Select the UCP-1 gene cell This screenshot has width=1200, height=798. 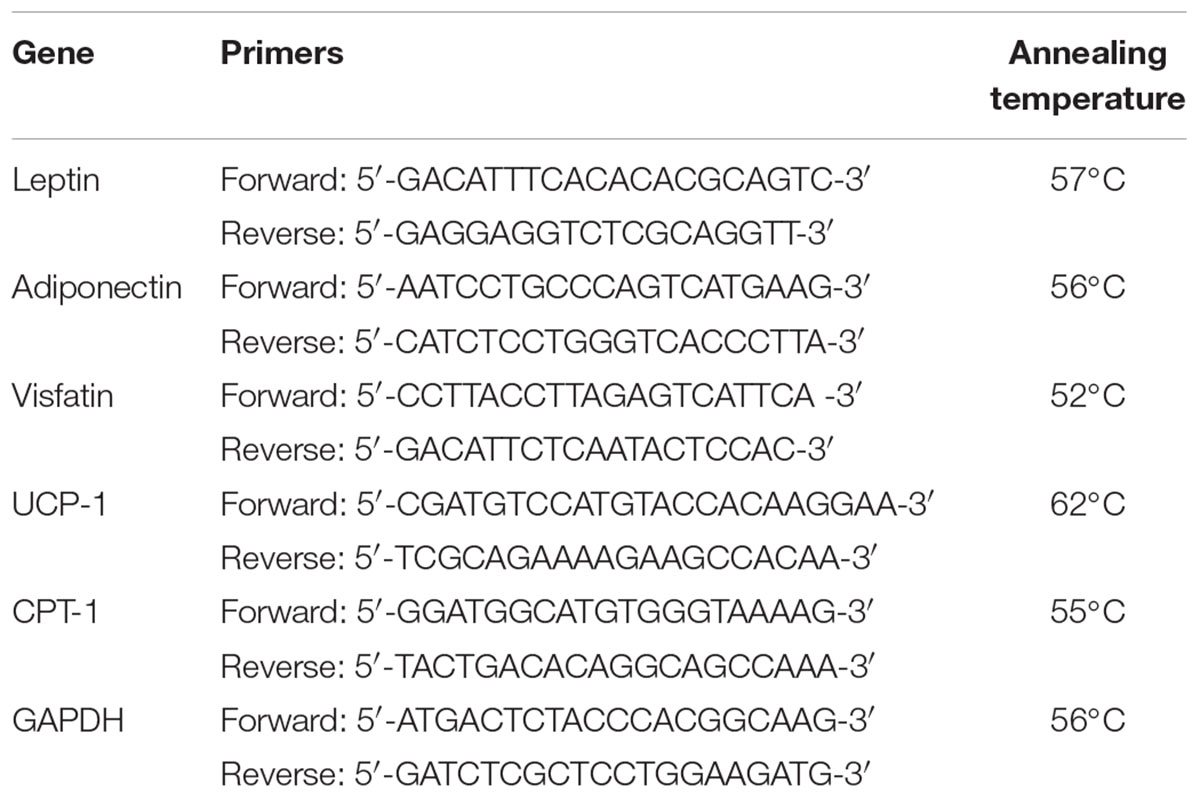pyautogui.click(x=60, y=504)
